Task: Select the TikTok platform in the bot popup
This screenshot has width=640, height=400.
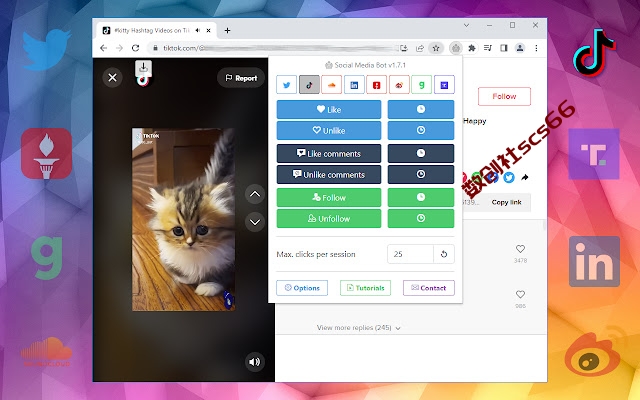Action: [309, 85]
